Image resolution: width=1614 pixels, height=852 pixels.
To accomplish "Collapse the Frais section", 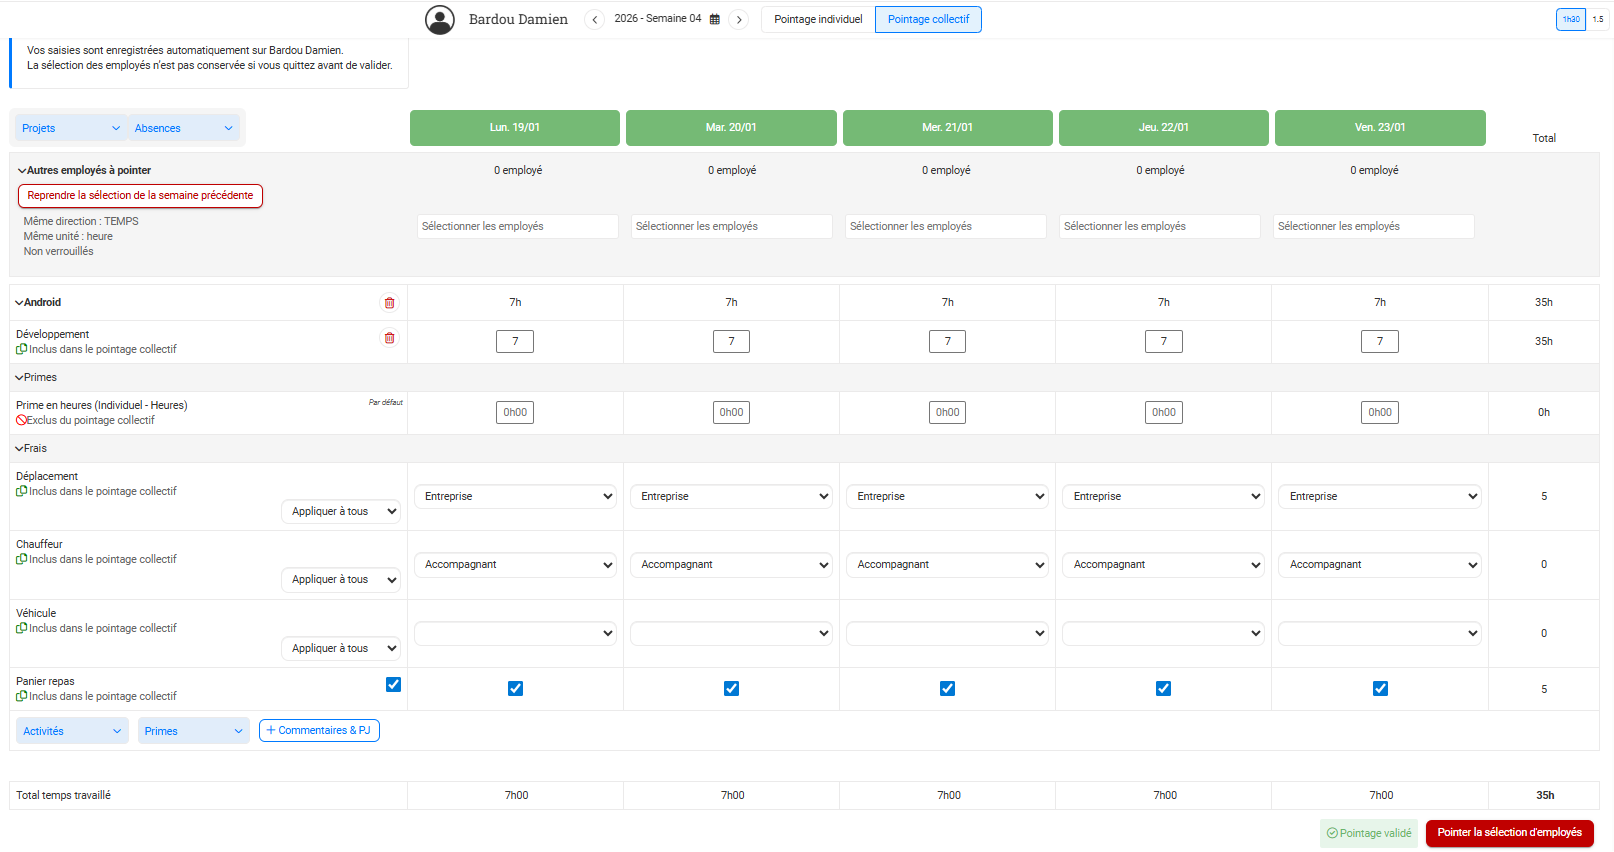I will (x=20, y=449).
